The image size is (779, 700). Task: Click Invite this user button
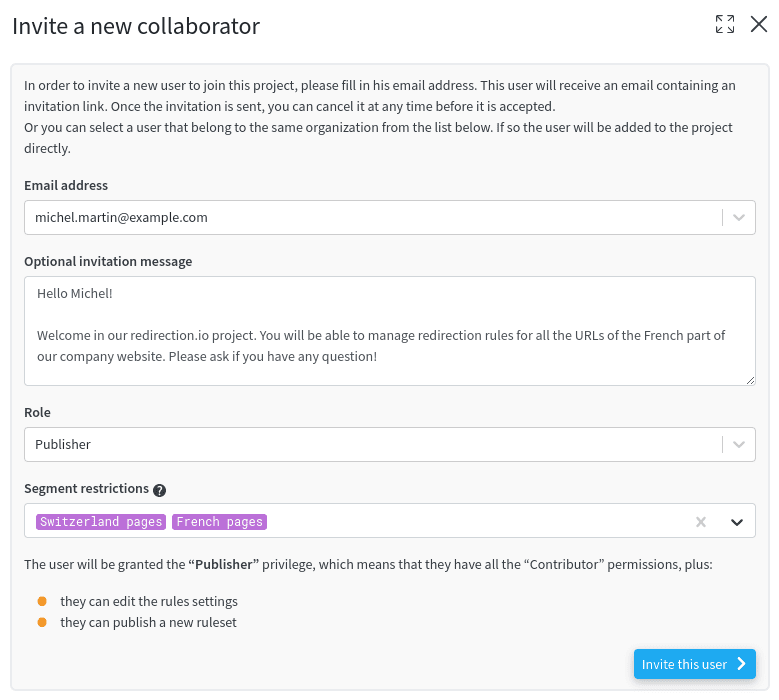[x=695, y=664]
